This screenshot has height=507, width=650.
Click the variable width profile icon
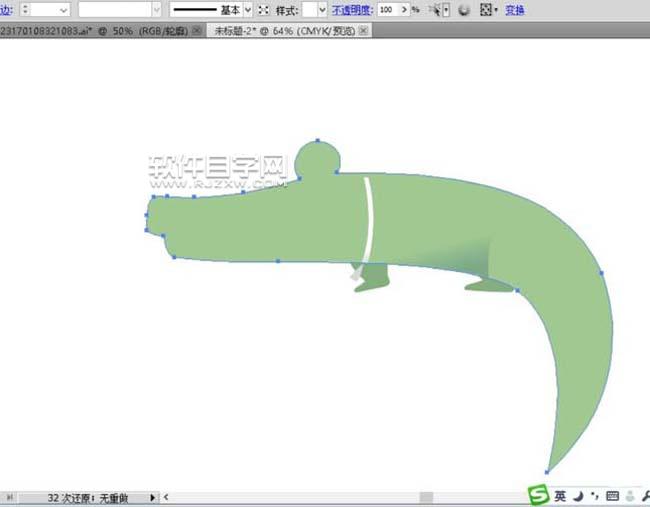(x=264, y=9)
